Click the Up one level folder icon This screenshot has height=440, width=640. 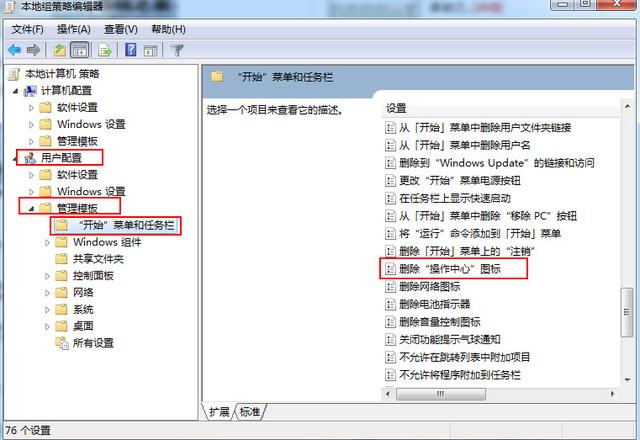60,50
